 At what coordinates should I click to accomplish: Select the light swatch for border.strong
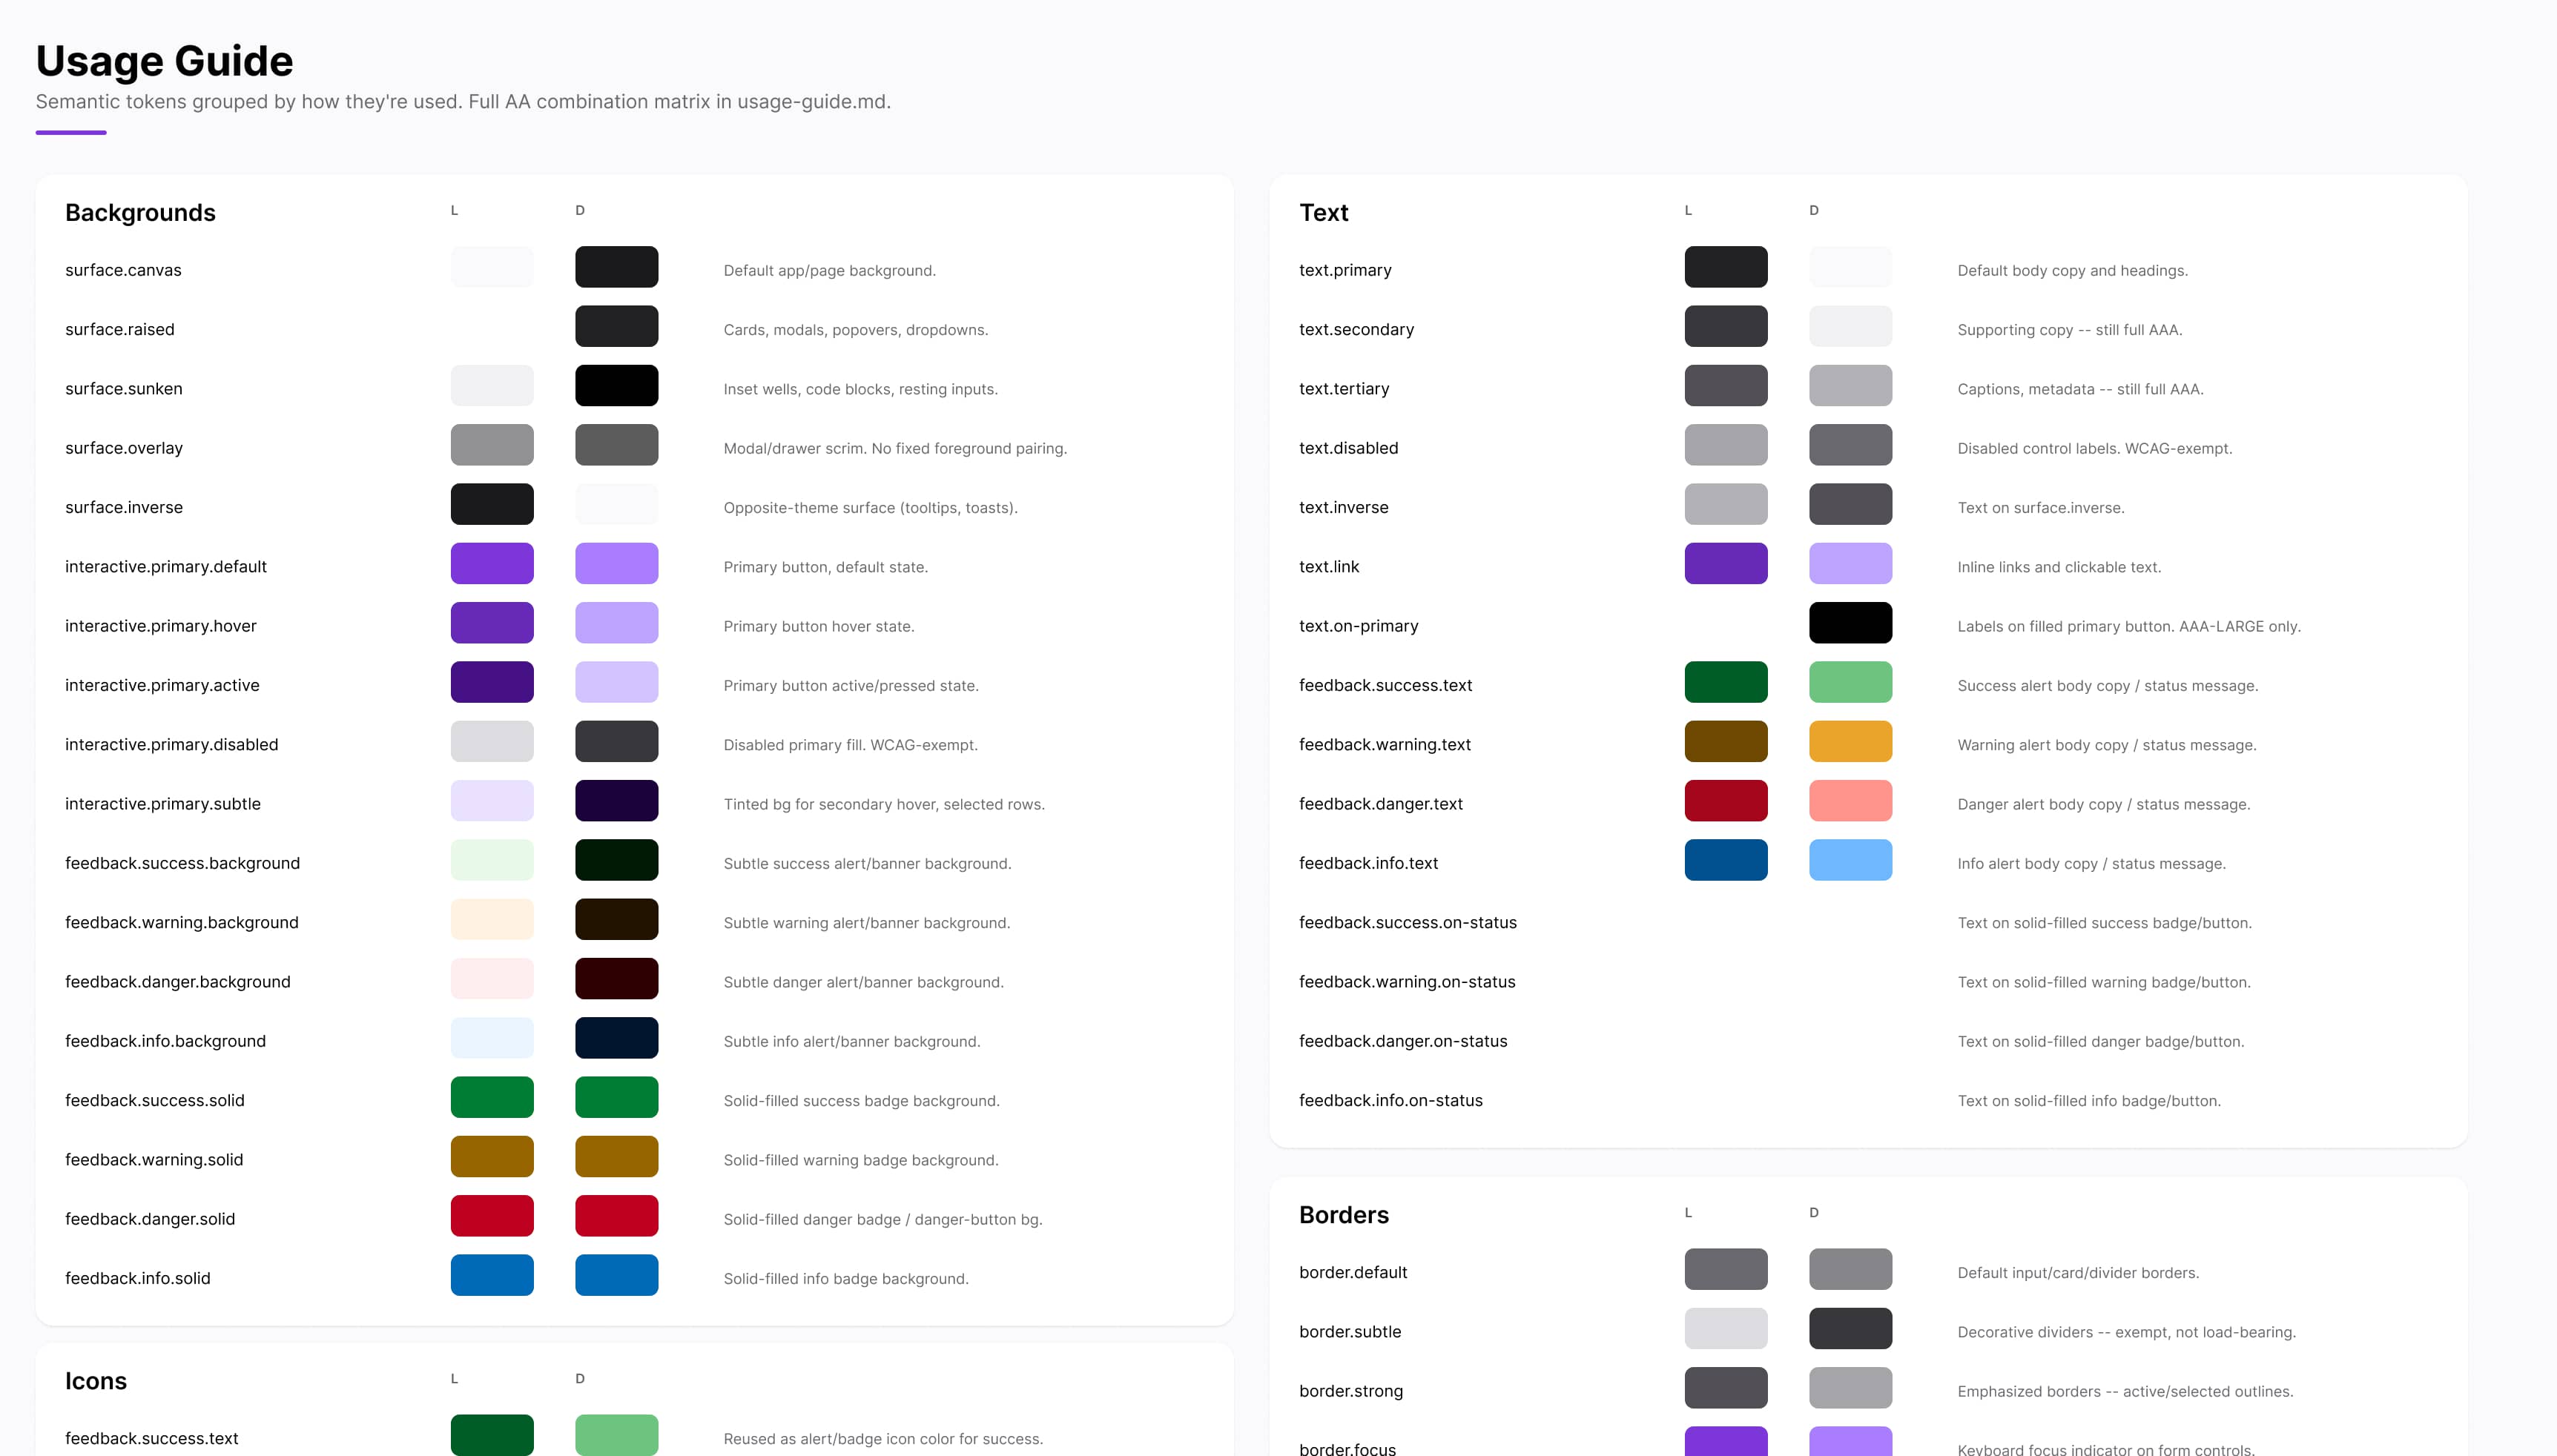pos(1726,1389)
